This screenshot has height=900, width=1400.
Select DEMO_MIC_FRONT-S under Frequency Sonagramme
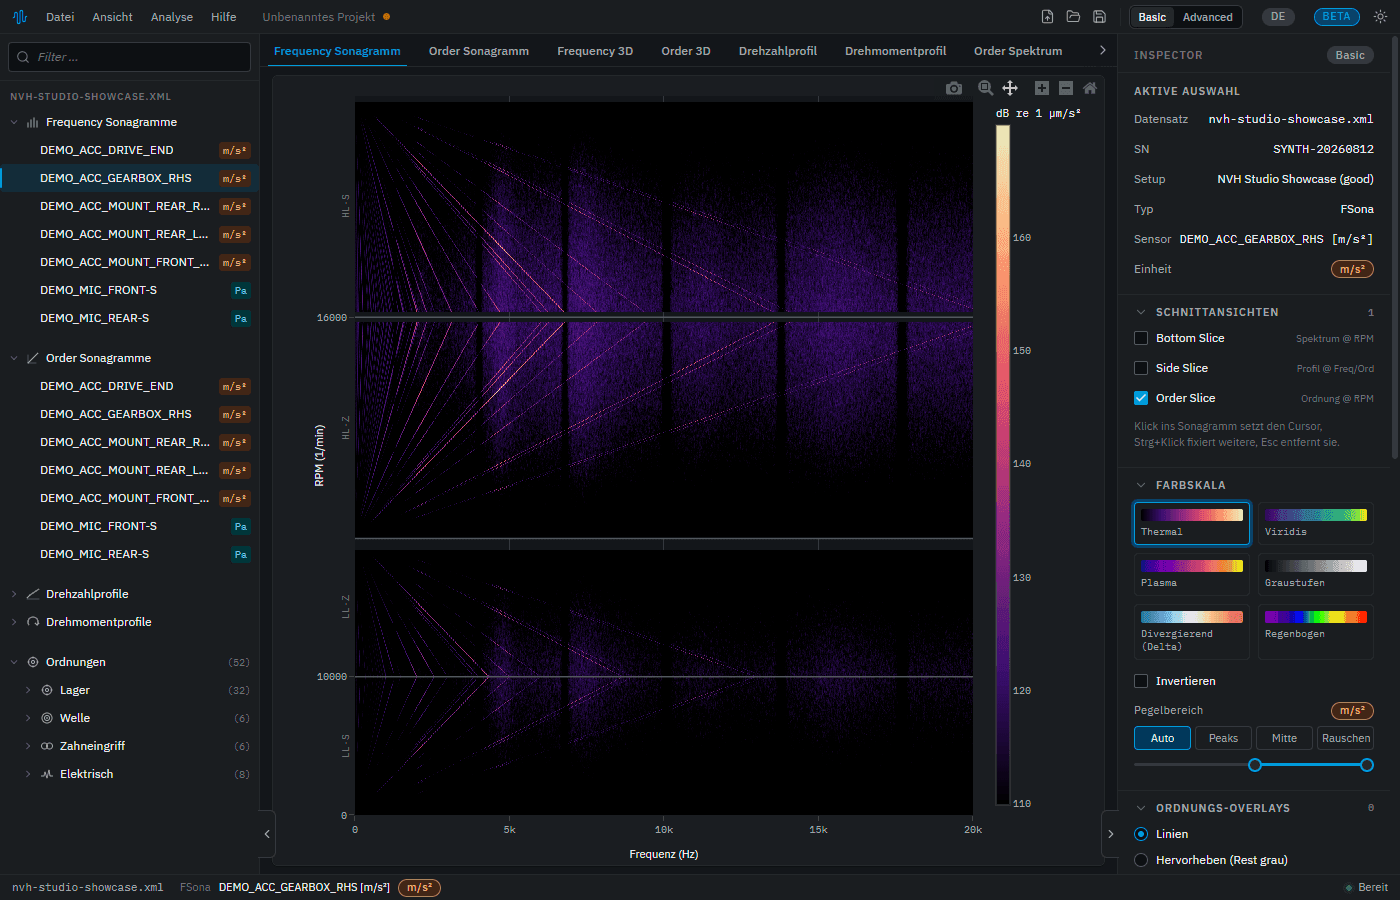130,290
